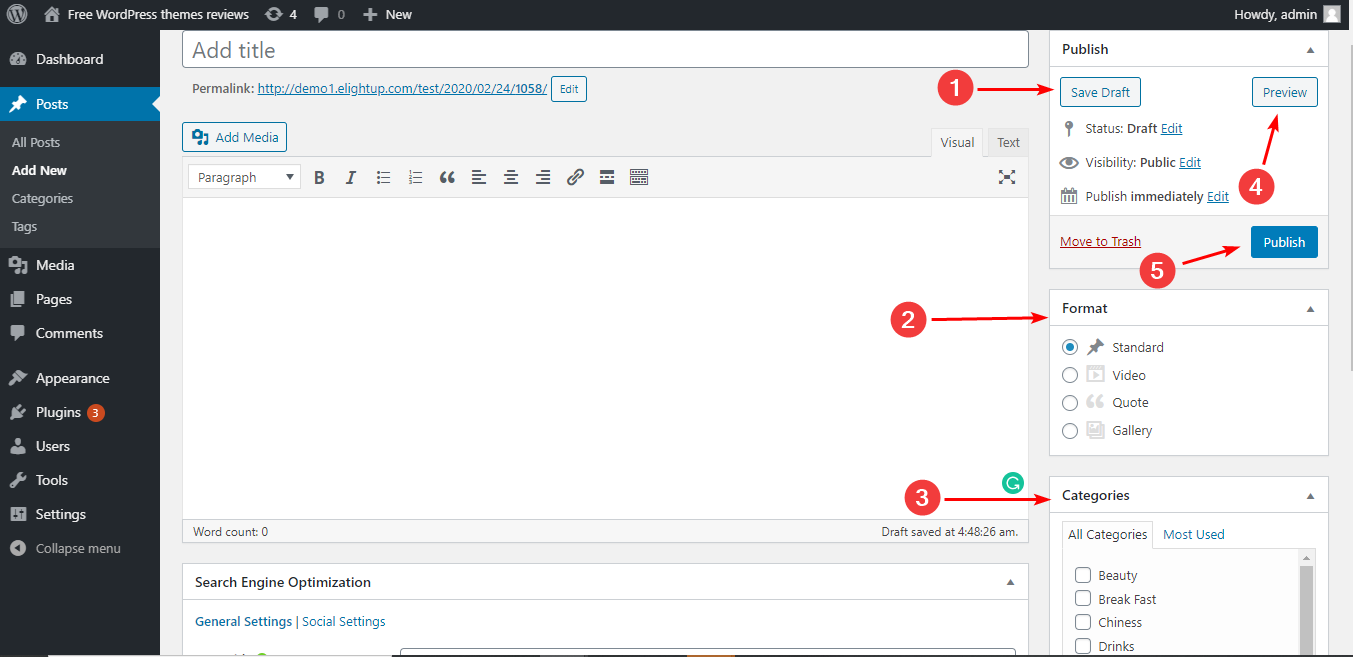Align text center
The height and width of the screenshot is (657, 1353).
click(511, 177)
